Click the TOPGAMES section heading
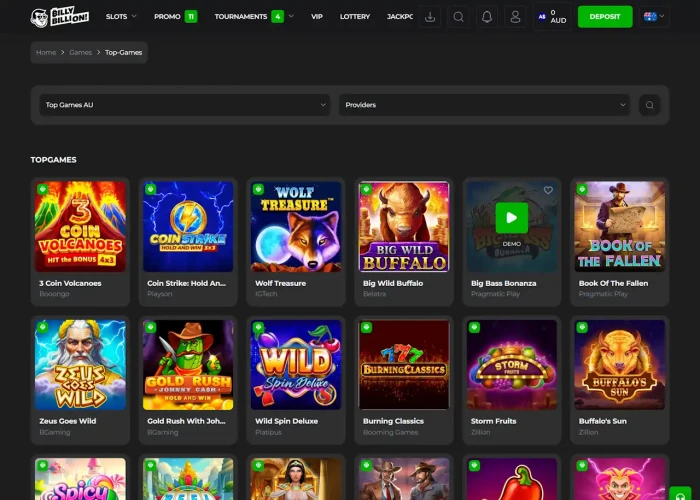The image size is (700, 500). coord(54,160)
